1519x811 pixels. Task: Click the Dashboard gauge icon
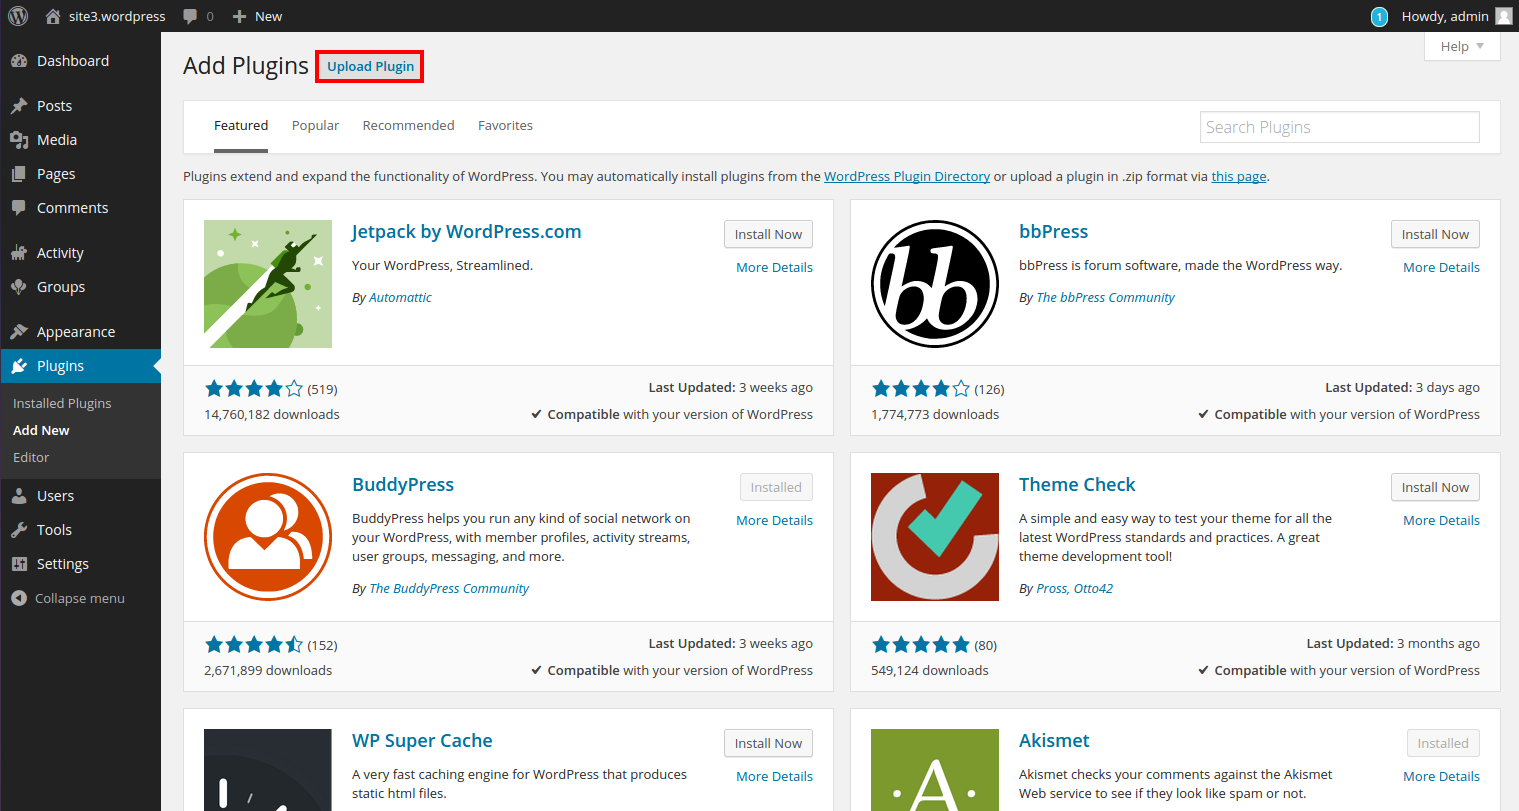point(19,61)
